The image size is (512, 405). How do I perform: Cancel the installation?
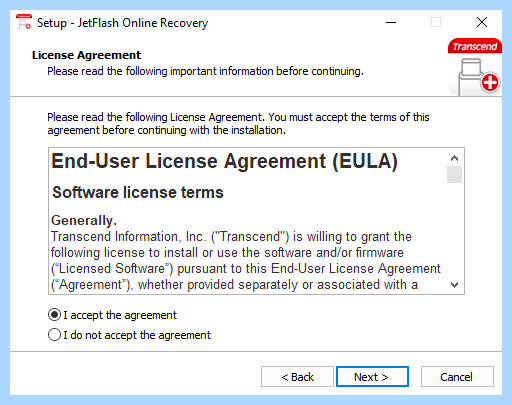tap(457, 377)
